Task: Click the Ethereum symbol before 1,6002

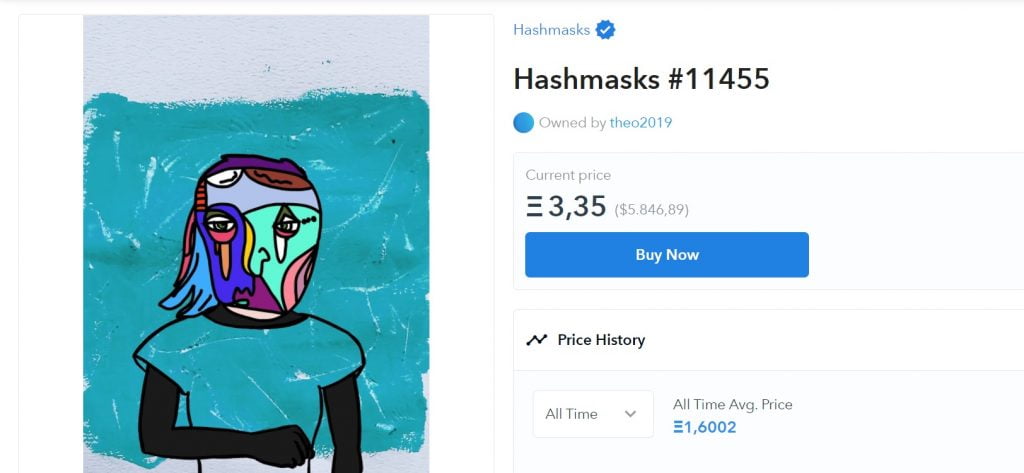Action: [x=678, y=427]
